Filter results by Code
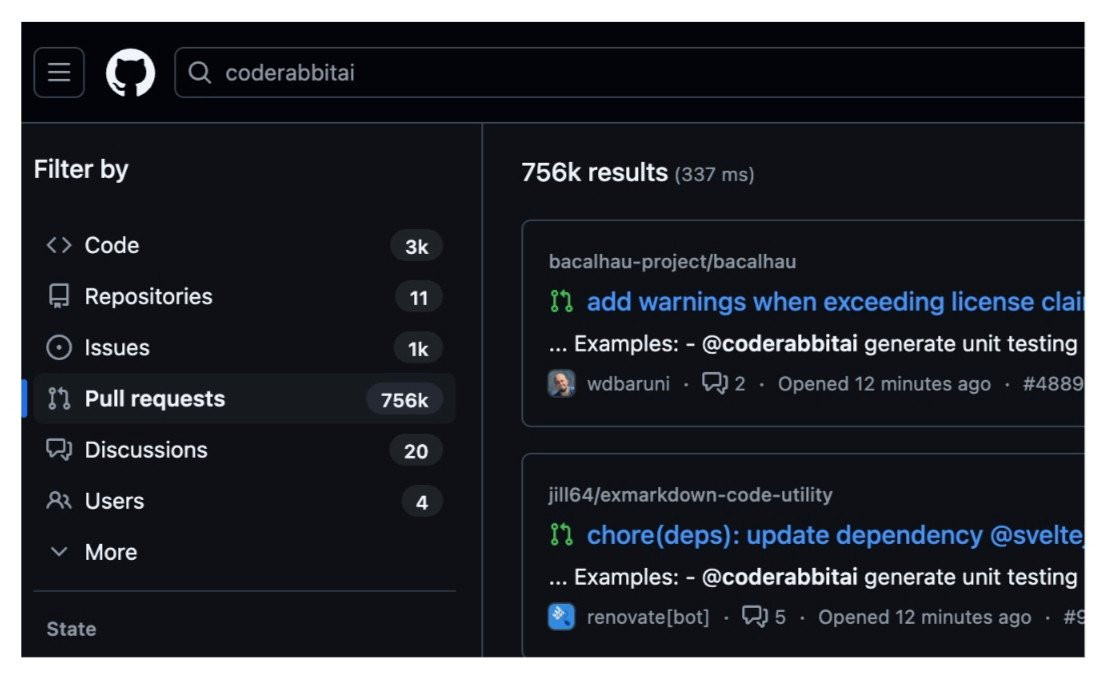This screenshot has height=681, width=1107. (244, 246)
